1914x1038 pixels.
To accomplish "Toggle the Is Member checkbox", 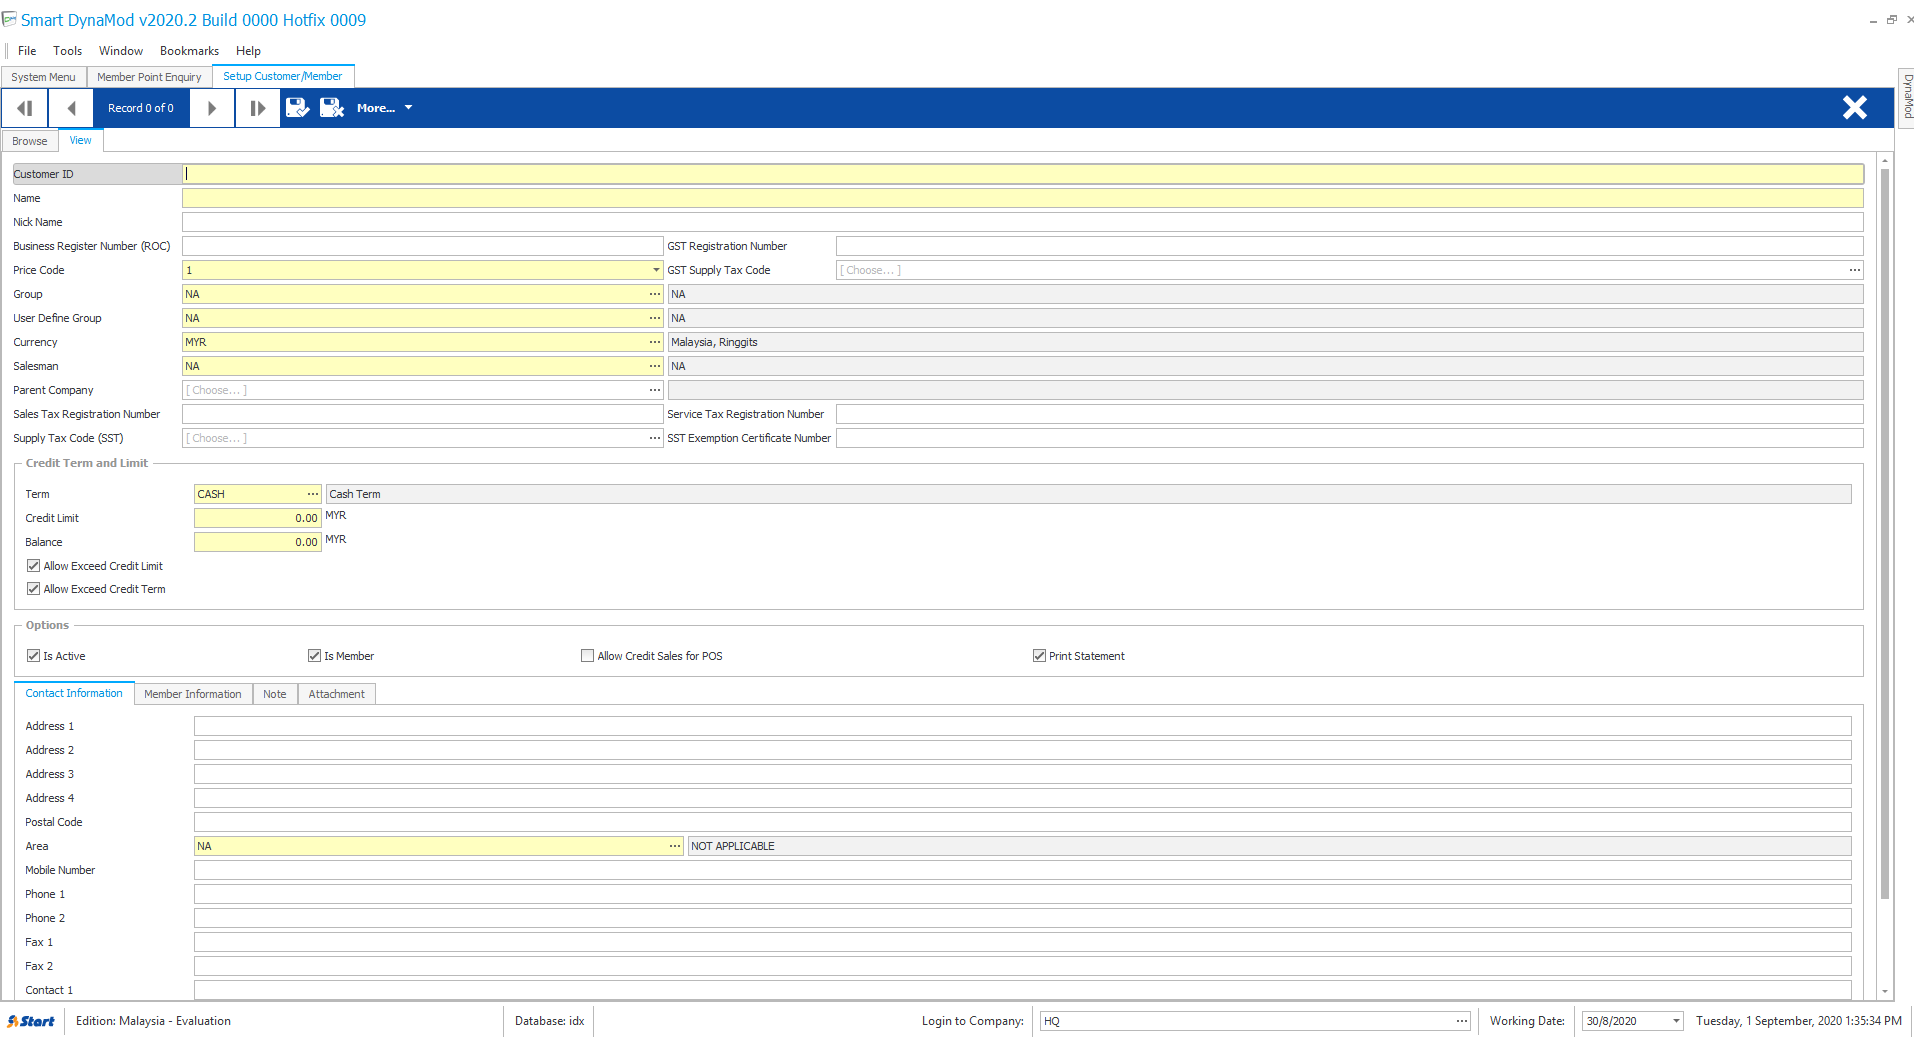I will click(314, 656).
